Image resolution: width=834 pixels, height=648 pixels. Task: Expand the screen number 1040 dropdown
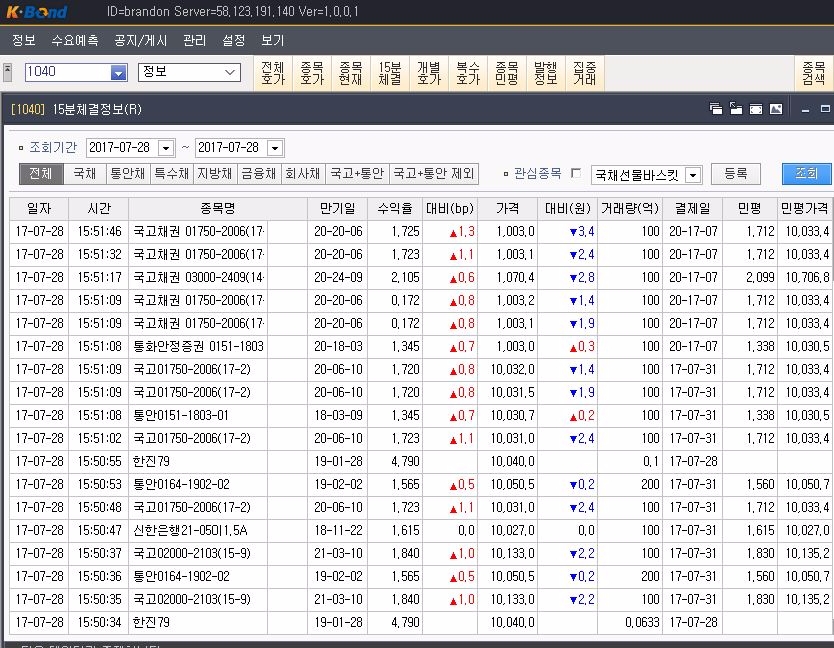click(119, 72)
